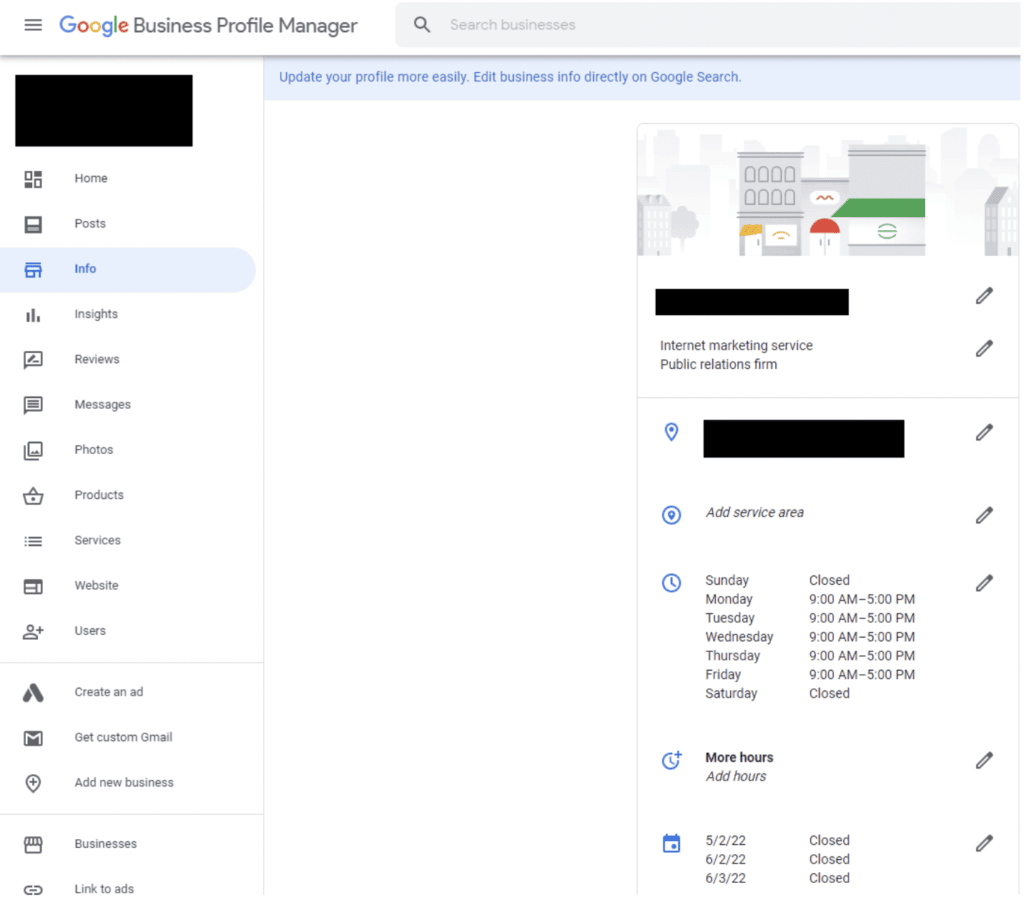Open the Website section
This screenshot has height=915, width=1024.
click(96, 585)
